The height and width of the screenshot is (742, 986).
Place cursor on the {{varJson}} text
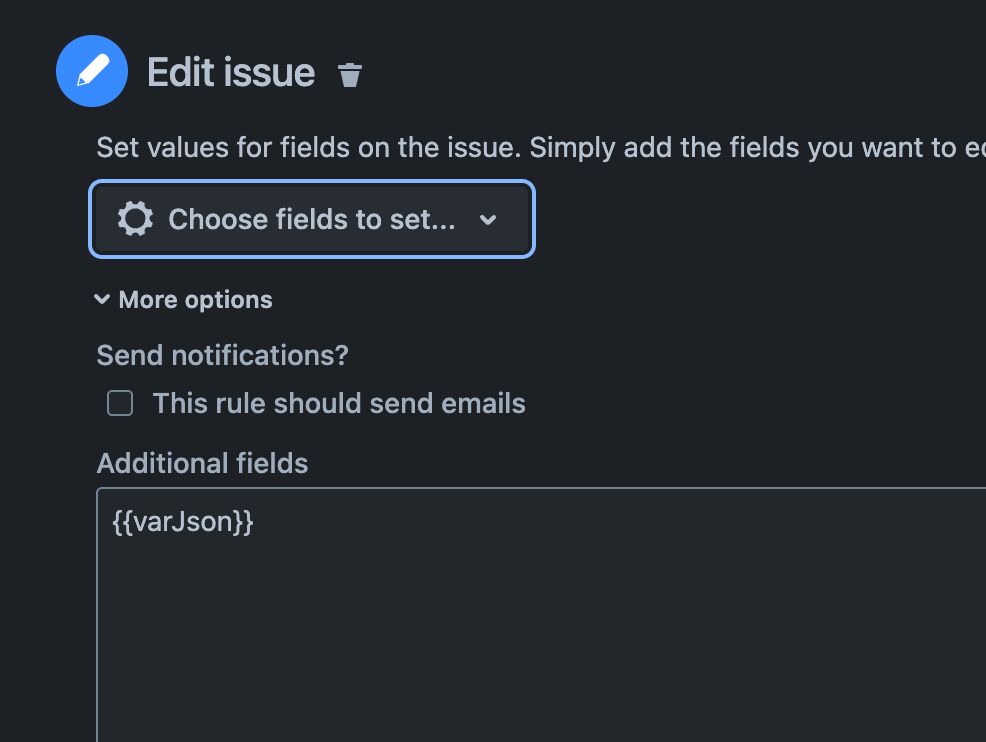183,522
